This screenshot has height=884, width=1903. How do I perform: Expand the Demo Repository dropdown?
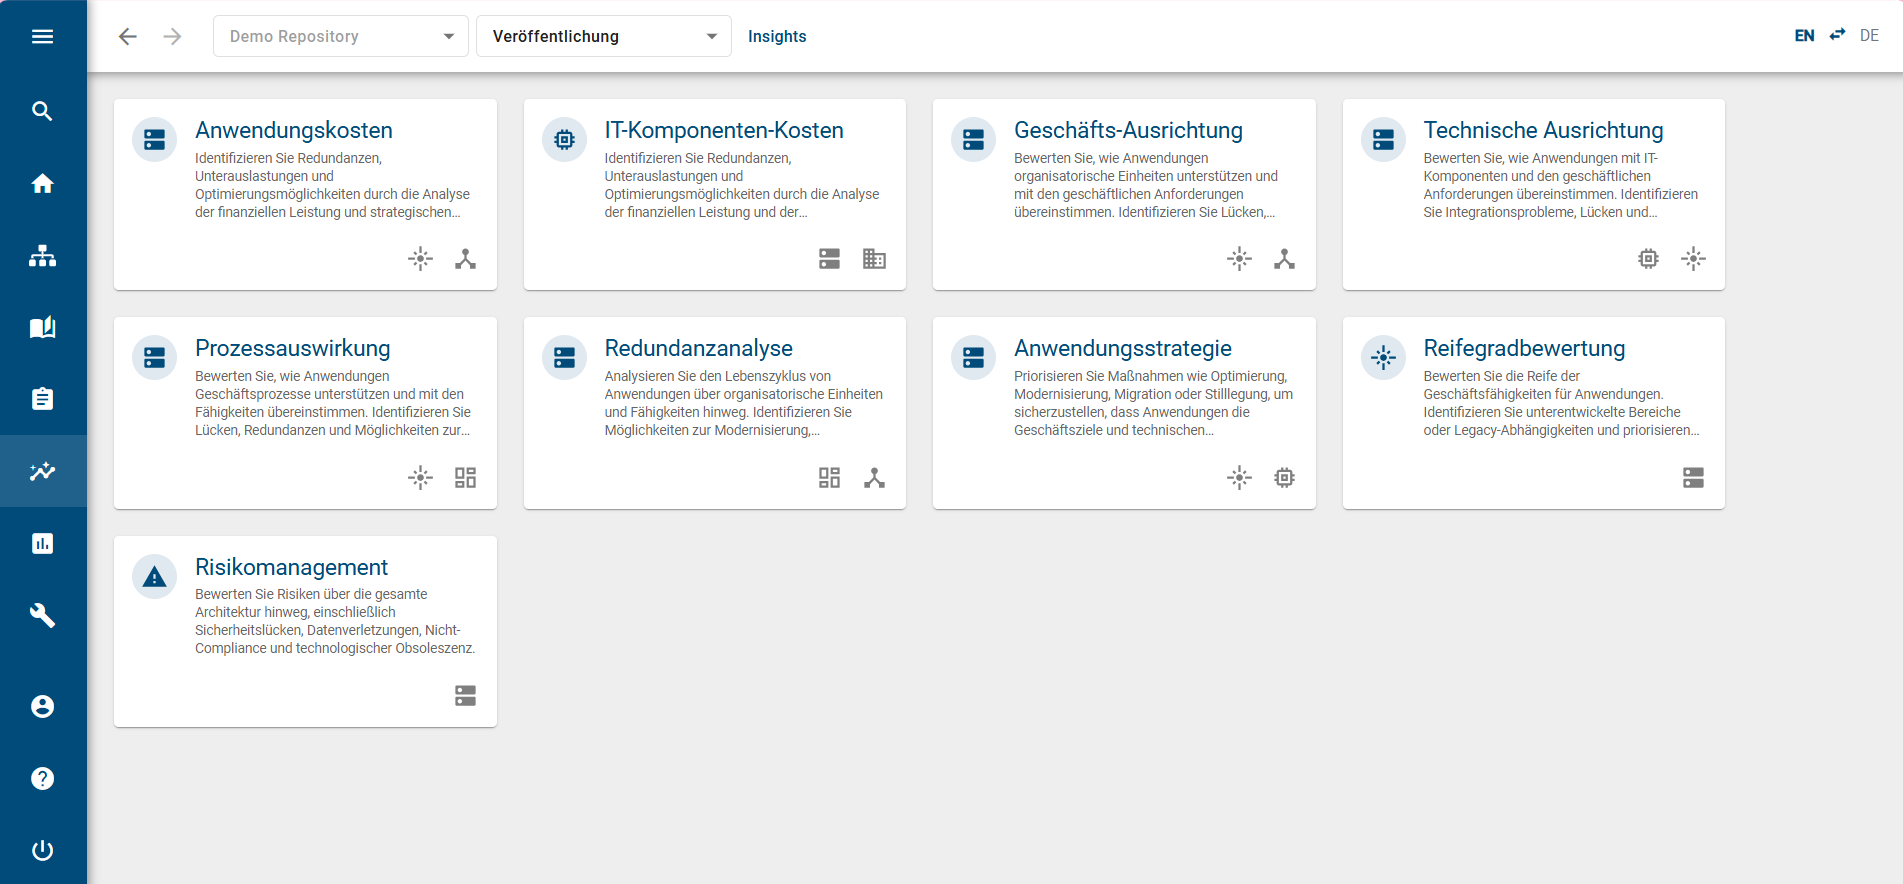[x=340, y=37]
